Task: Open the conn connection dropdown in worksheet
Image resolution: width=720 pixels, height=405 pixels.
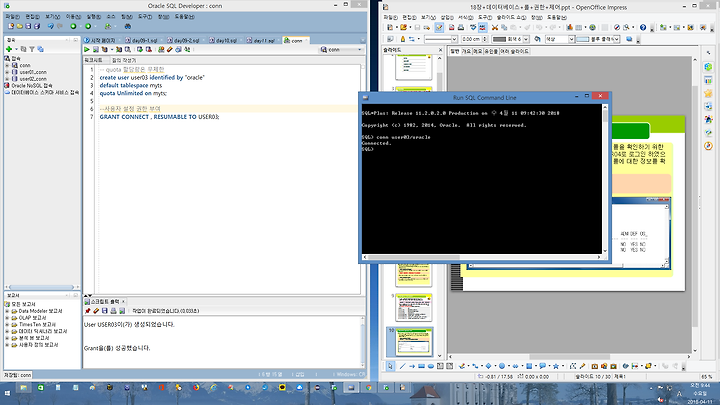Action: click(x=342, y=50)
